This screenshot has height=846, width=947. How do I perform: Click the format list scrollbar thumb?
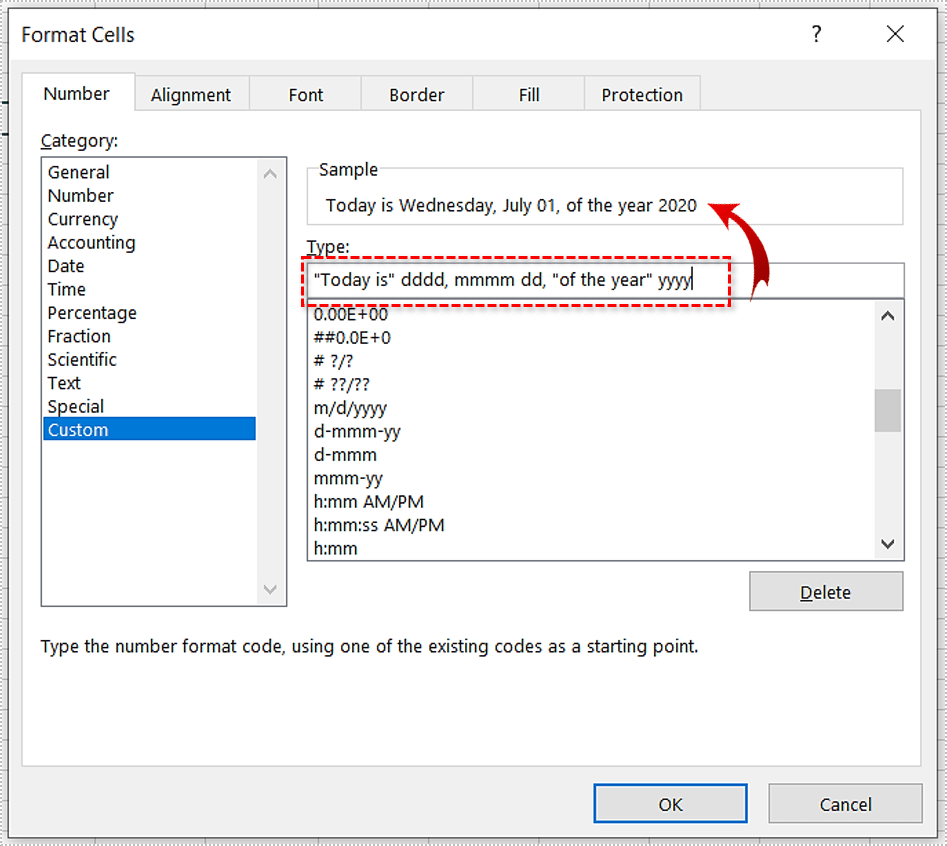click(887, 410)
